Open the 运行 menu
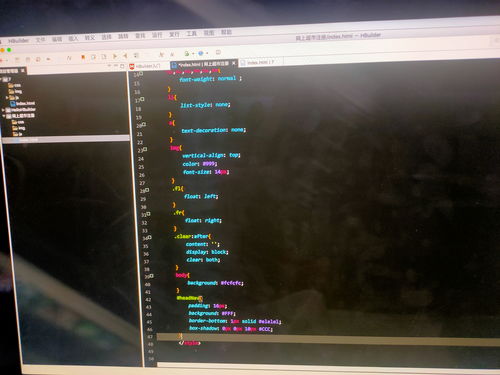 (157, 35)
